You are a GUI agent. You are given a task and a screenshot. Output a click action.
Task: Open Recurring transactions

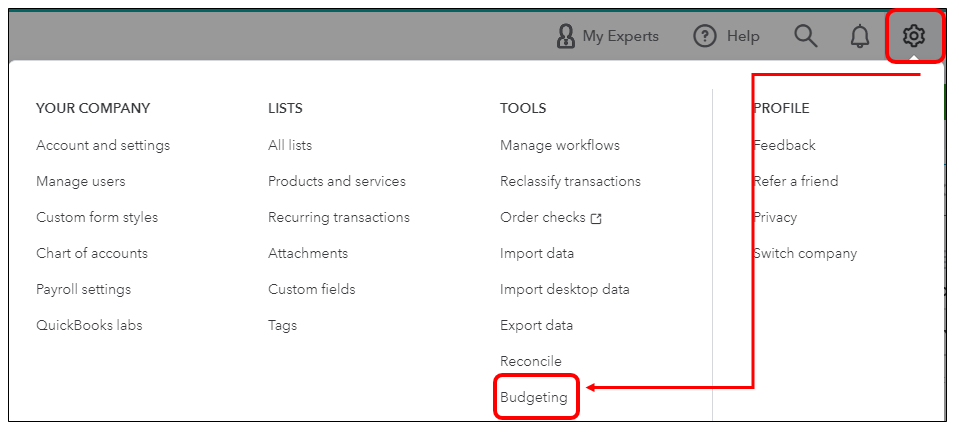point(339,217)
